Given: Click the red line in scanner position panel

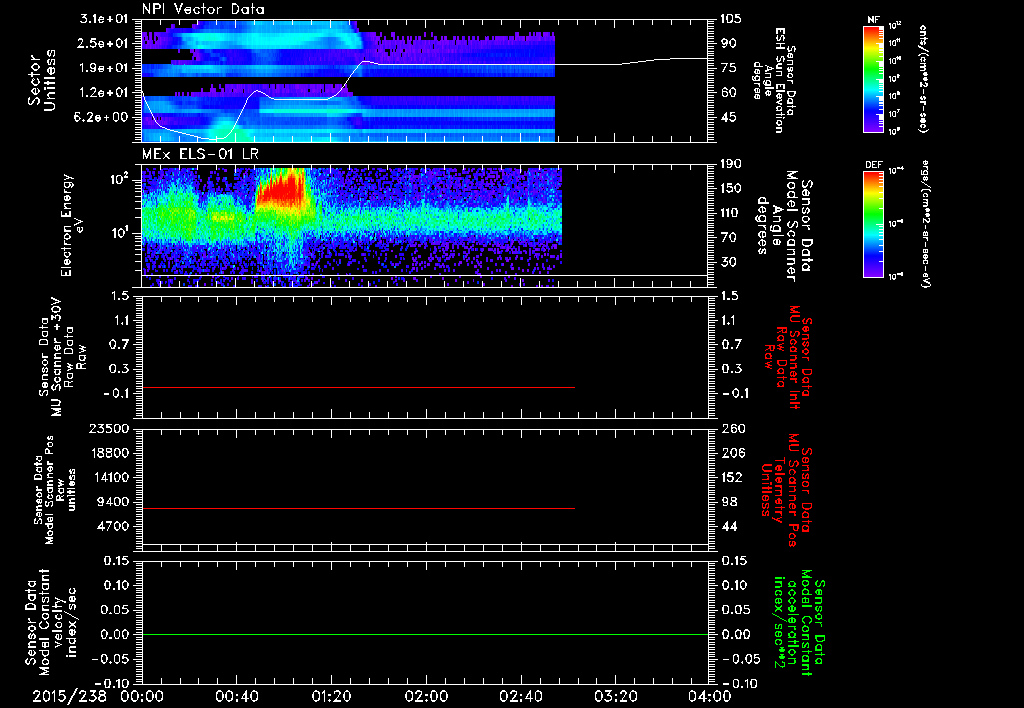Looking at the screenshot, I should (358, 508).
